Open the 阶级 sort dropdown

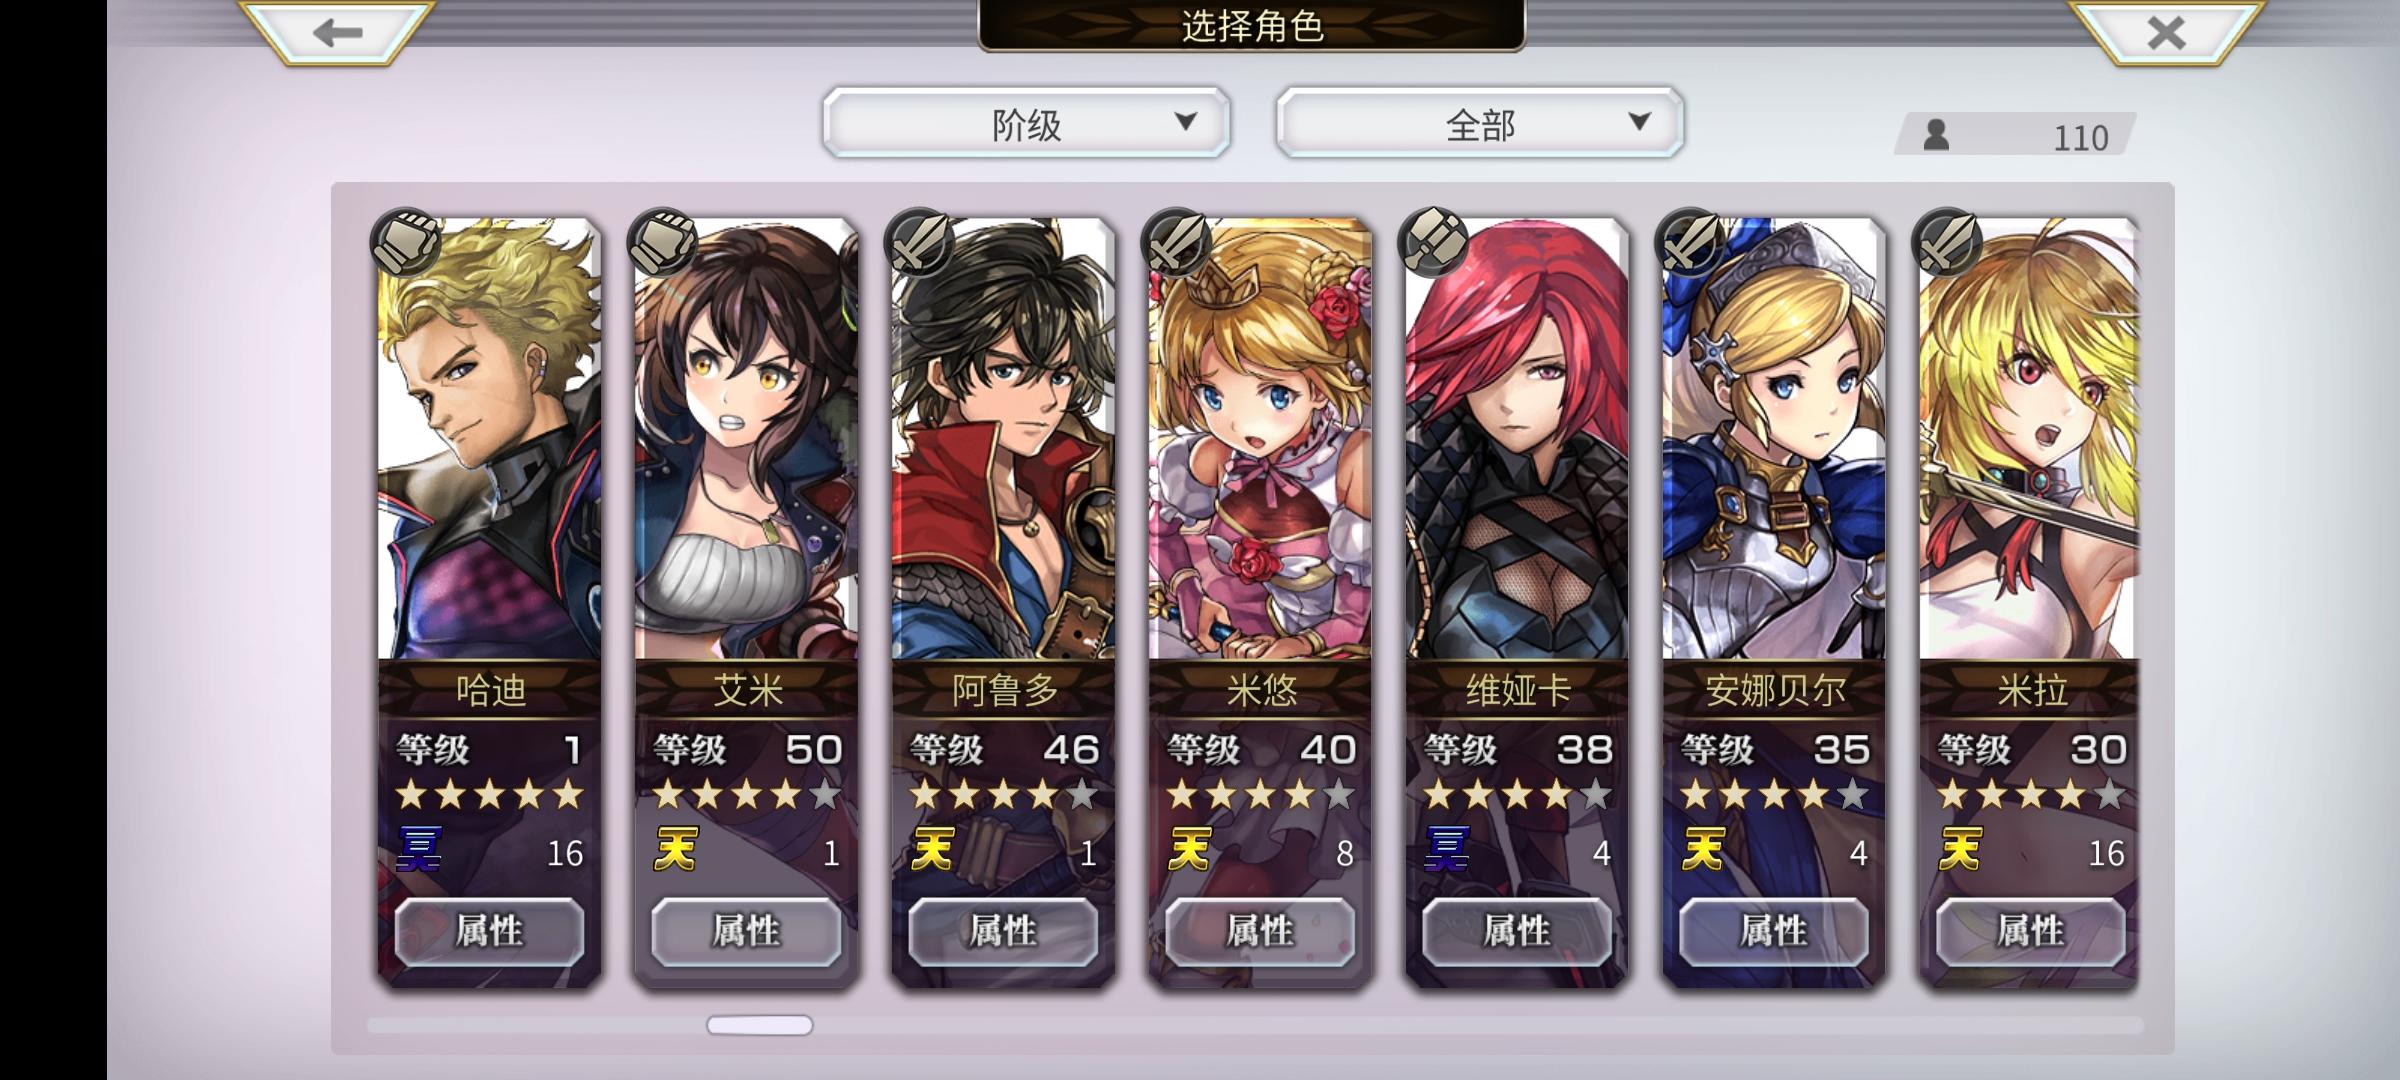(1026, 123)
